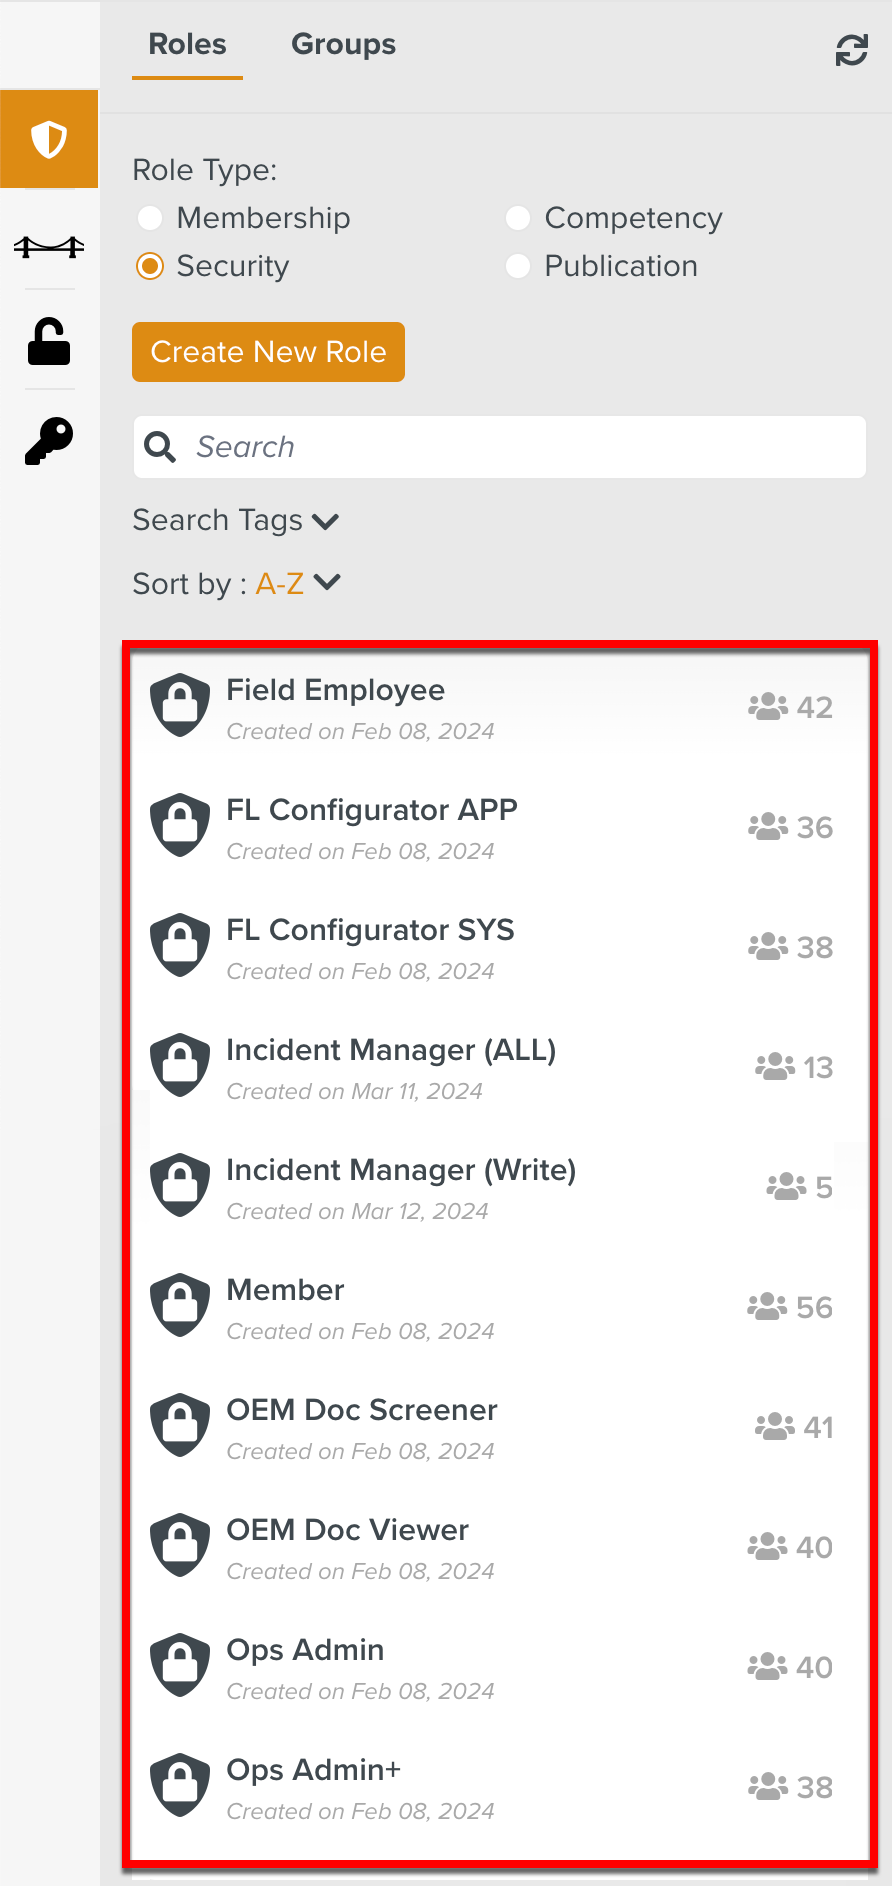This screenshot has width=892, height=1886.
Task: Click the members icon for Member role
Action: click(x=767, y=1307)
